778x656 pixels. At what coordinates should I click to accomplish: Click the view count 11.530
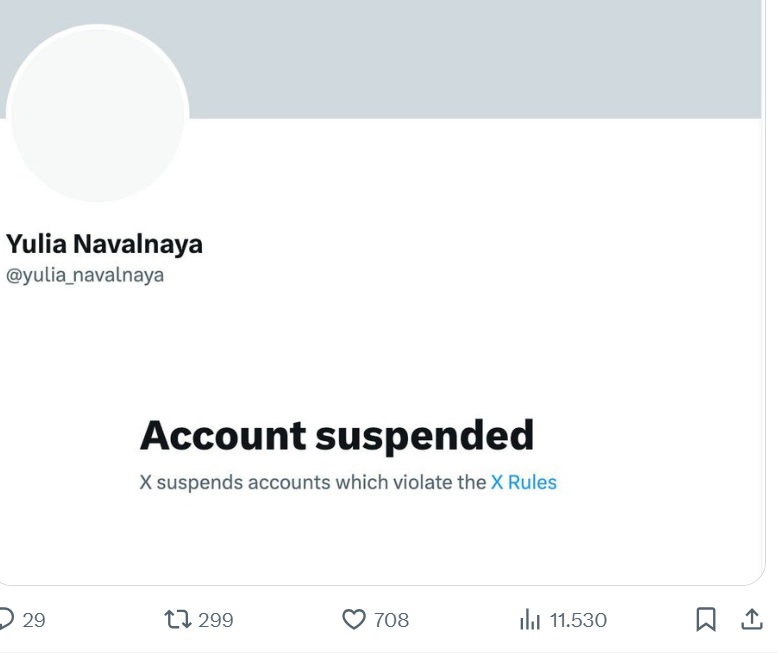(578, 620)
